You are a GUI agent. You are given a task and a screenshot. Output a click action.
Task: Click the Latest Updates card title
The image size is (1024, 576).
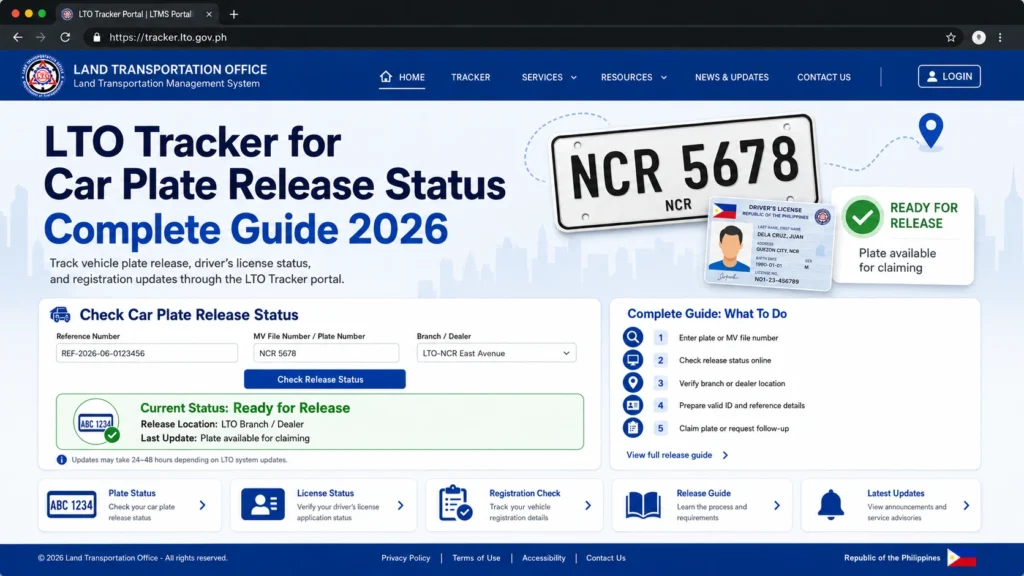pos(895,493)
